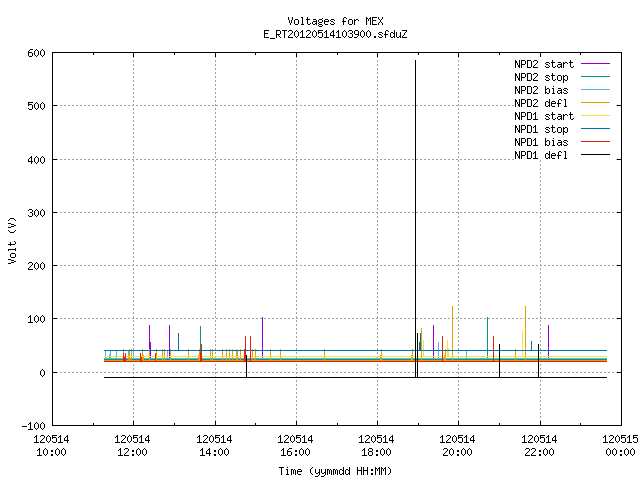
Task: Click the x-axis label 120514 20:00
Action: click(457, 446)
